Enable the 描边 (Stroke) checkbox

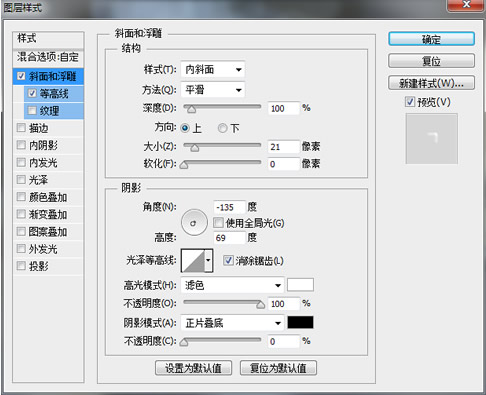click(21, 128)
